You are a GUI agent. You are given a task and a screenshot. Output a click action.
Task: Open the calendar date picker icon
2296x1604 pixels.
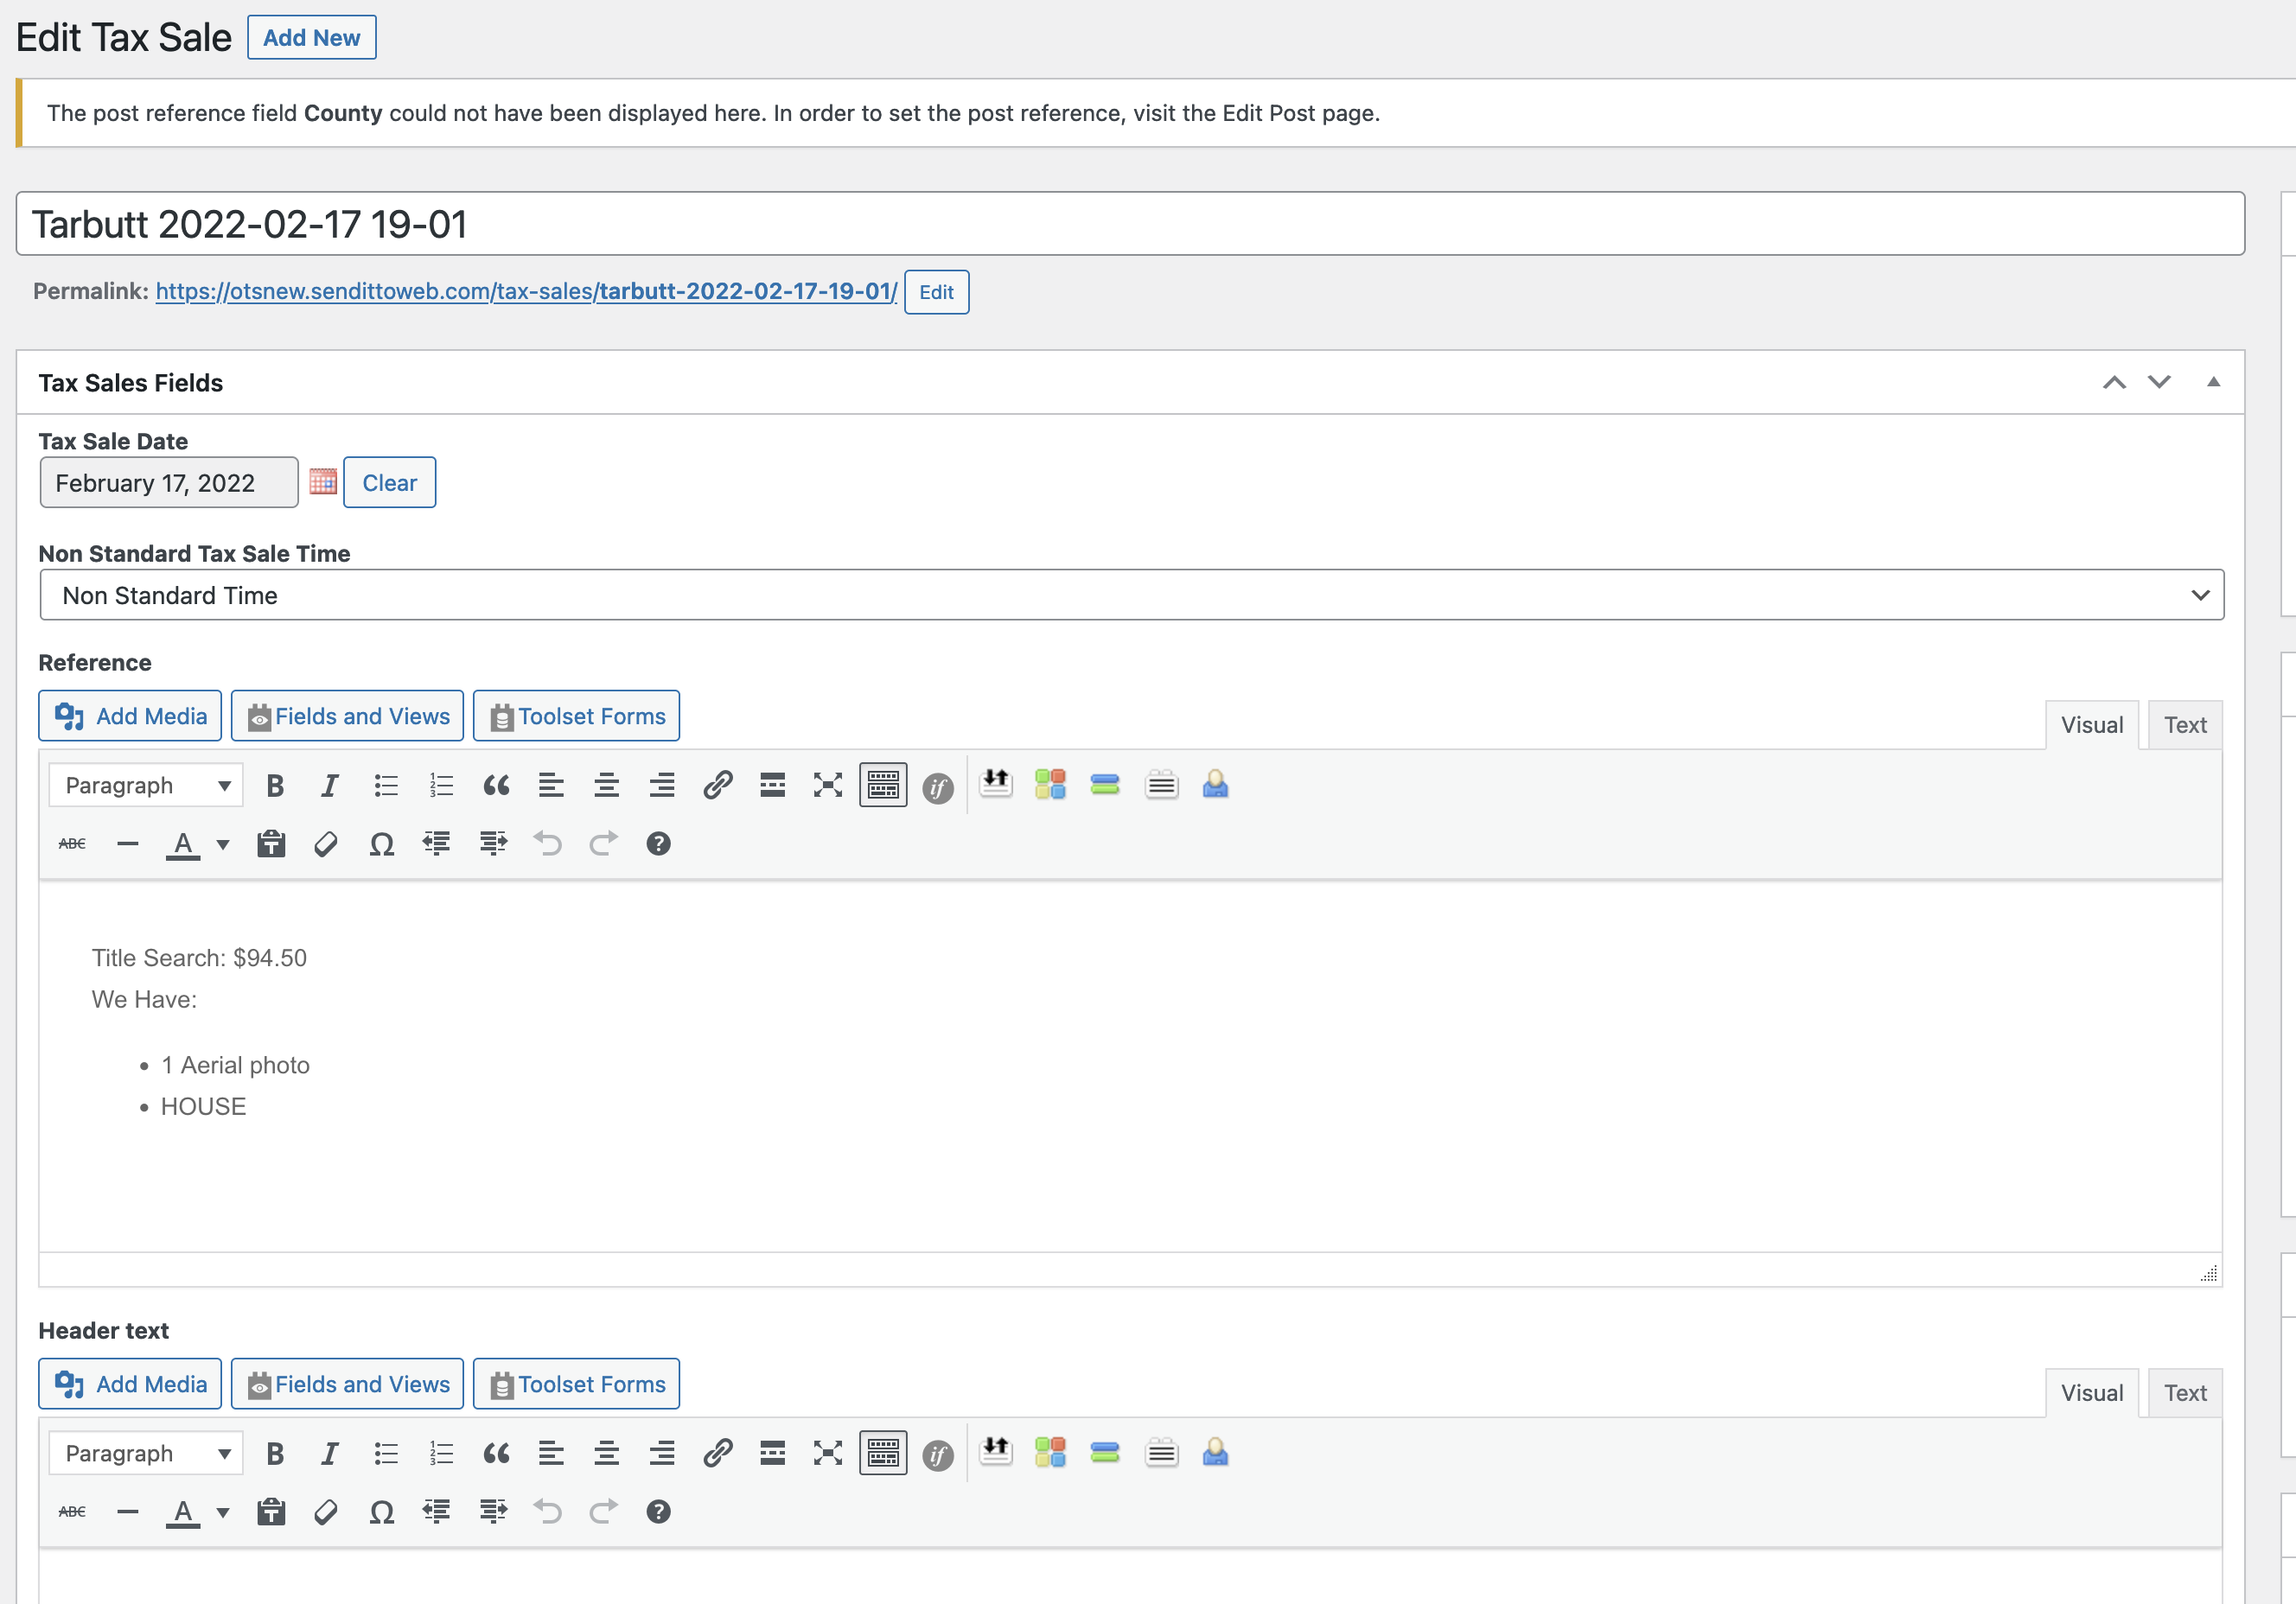[323, 482]
